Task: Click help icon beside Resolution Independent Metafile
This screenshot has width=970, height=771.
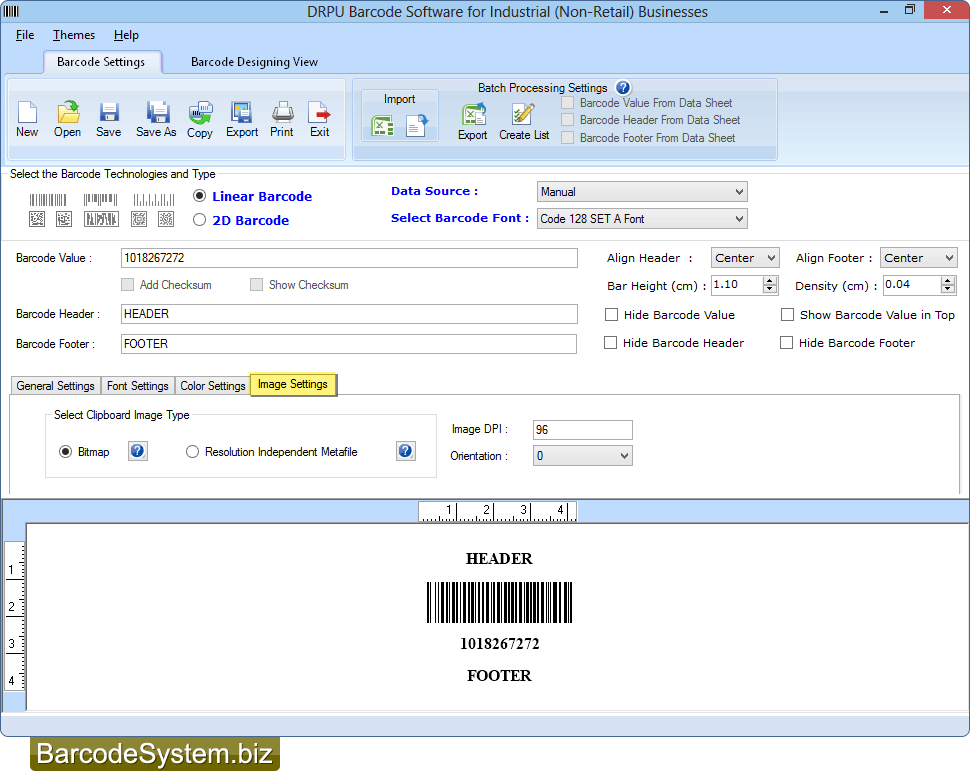Action: pos(405,451)
